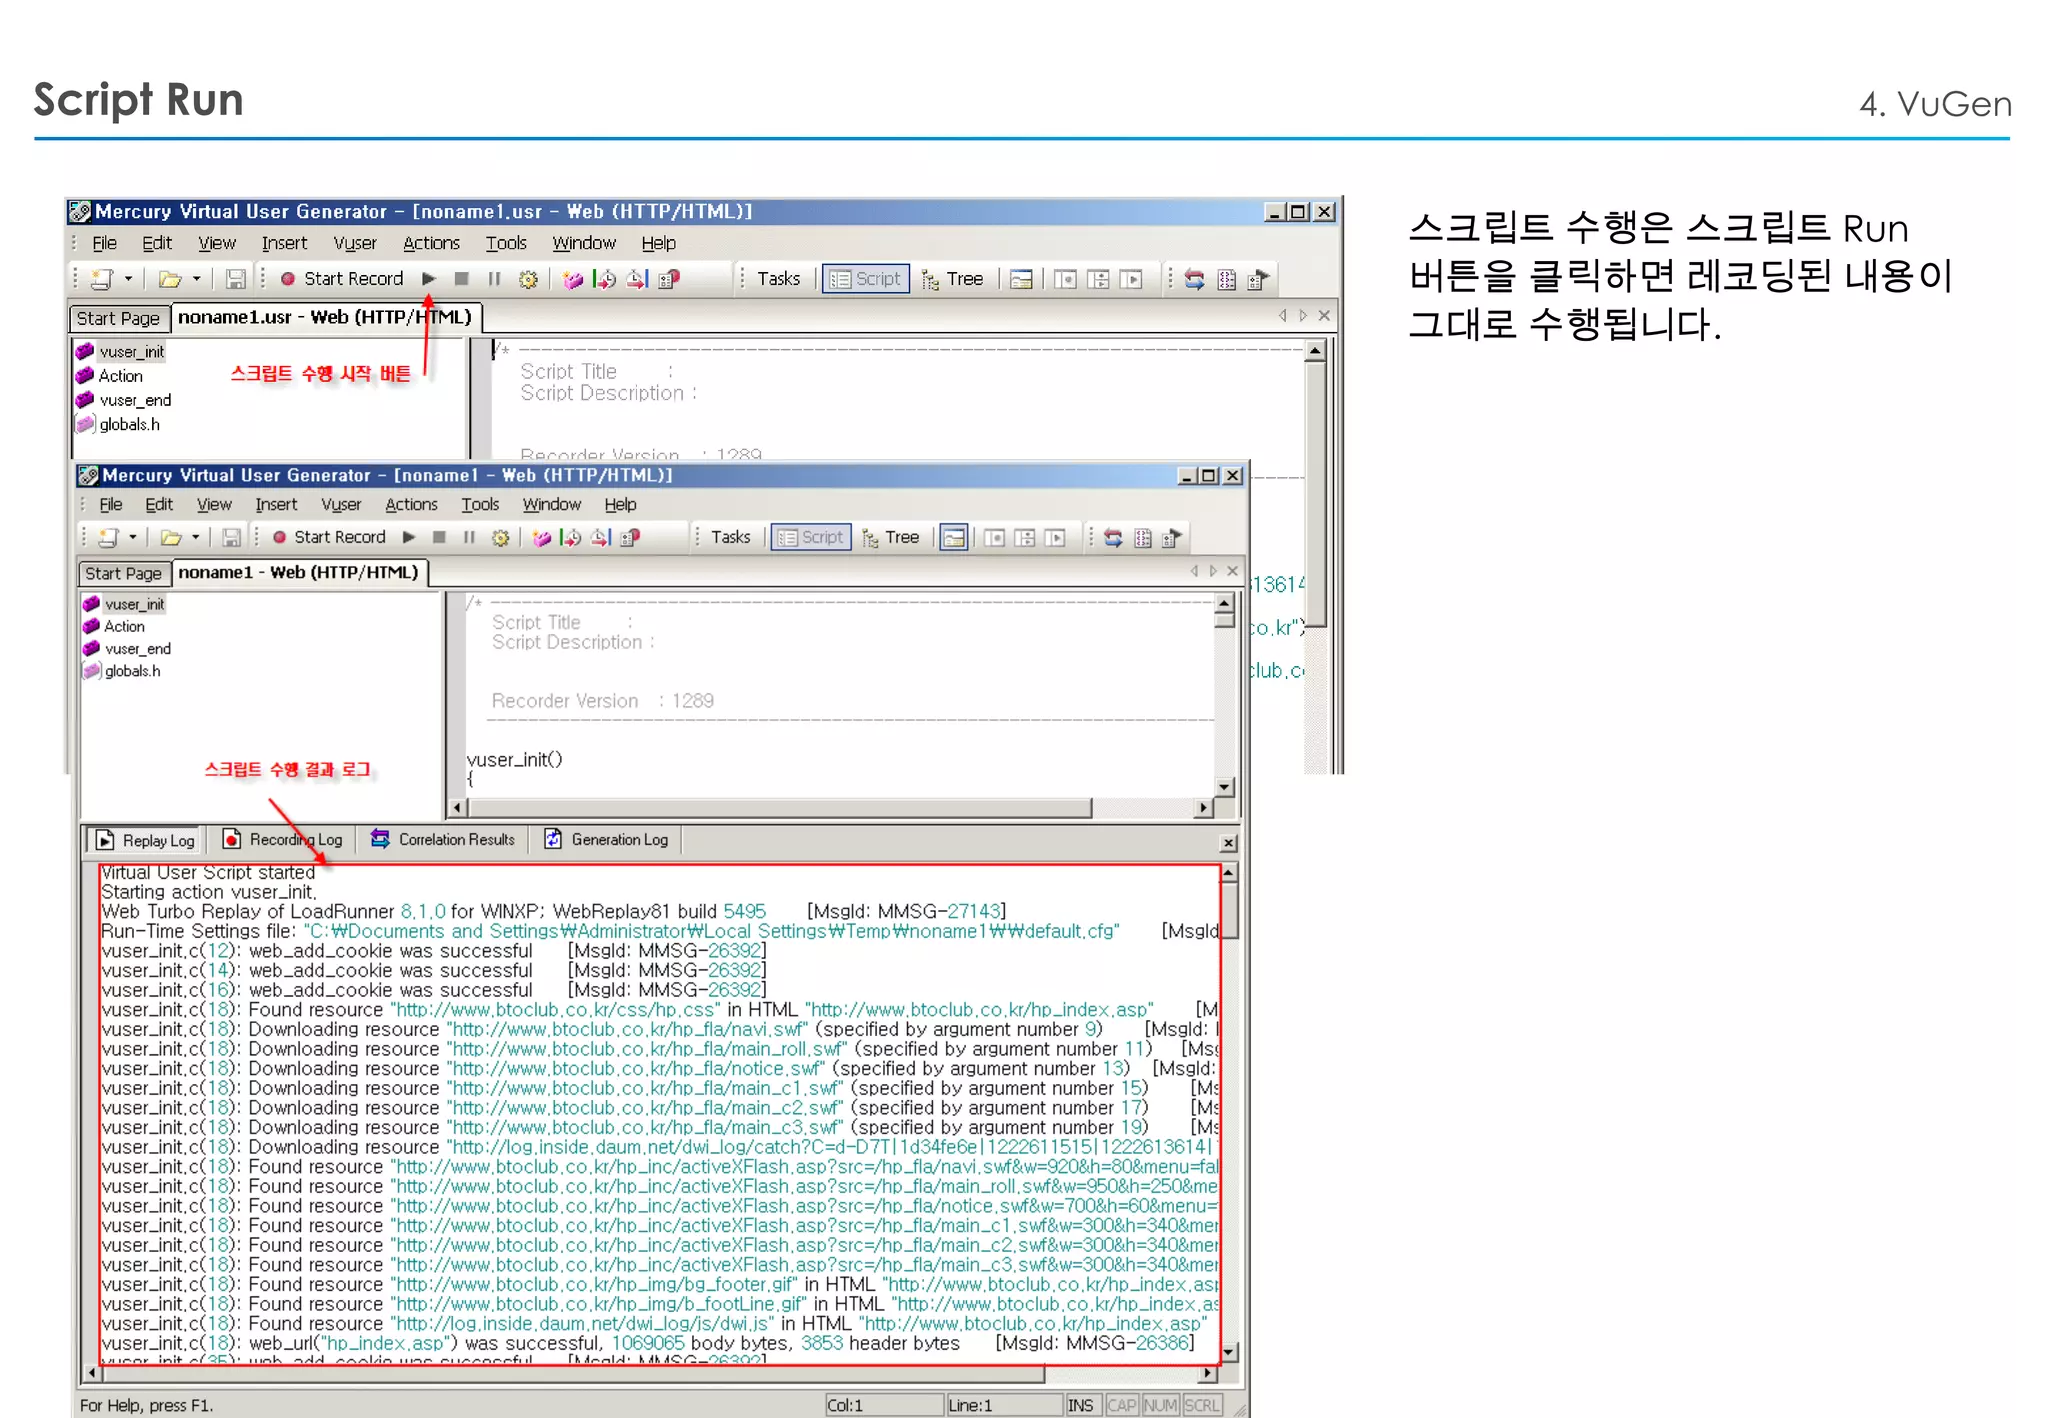Open the Window menu in front noname1 window

click(x=551, y=505)
